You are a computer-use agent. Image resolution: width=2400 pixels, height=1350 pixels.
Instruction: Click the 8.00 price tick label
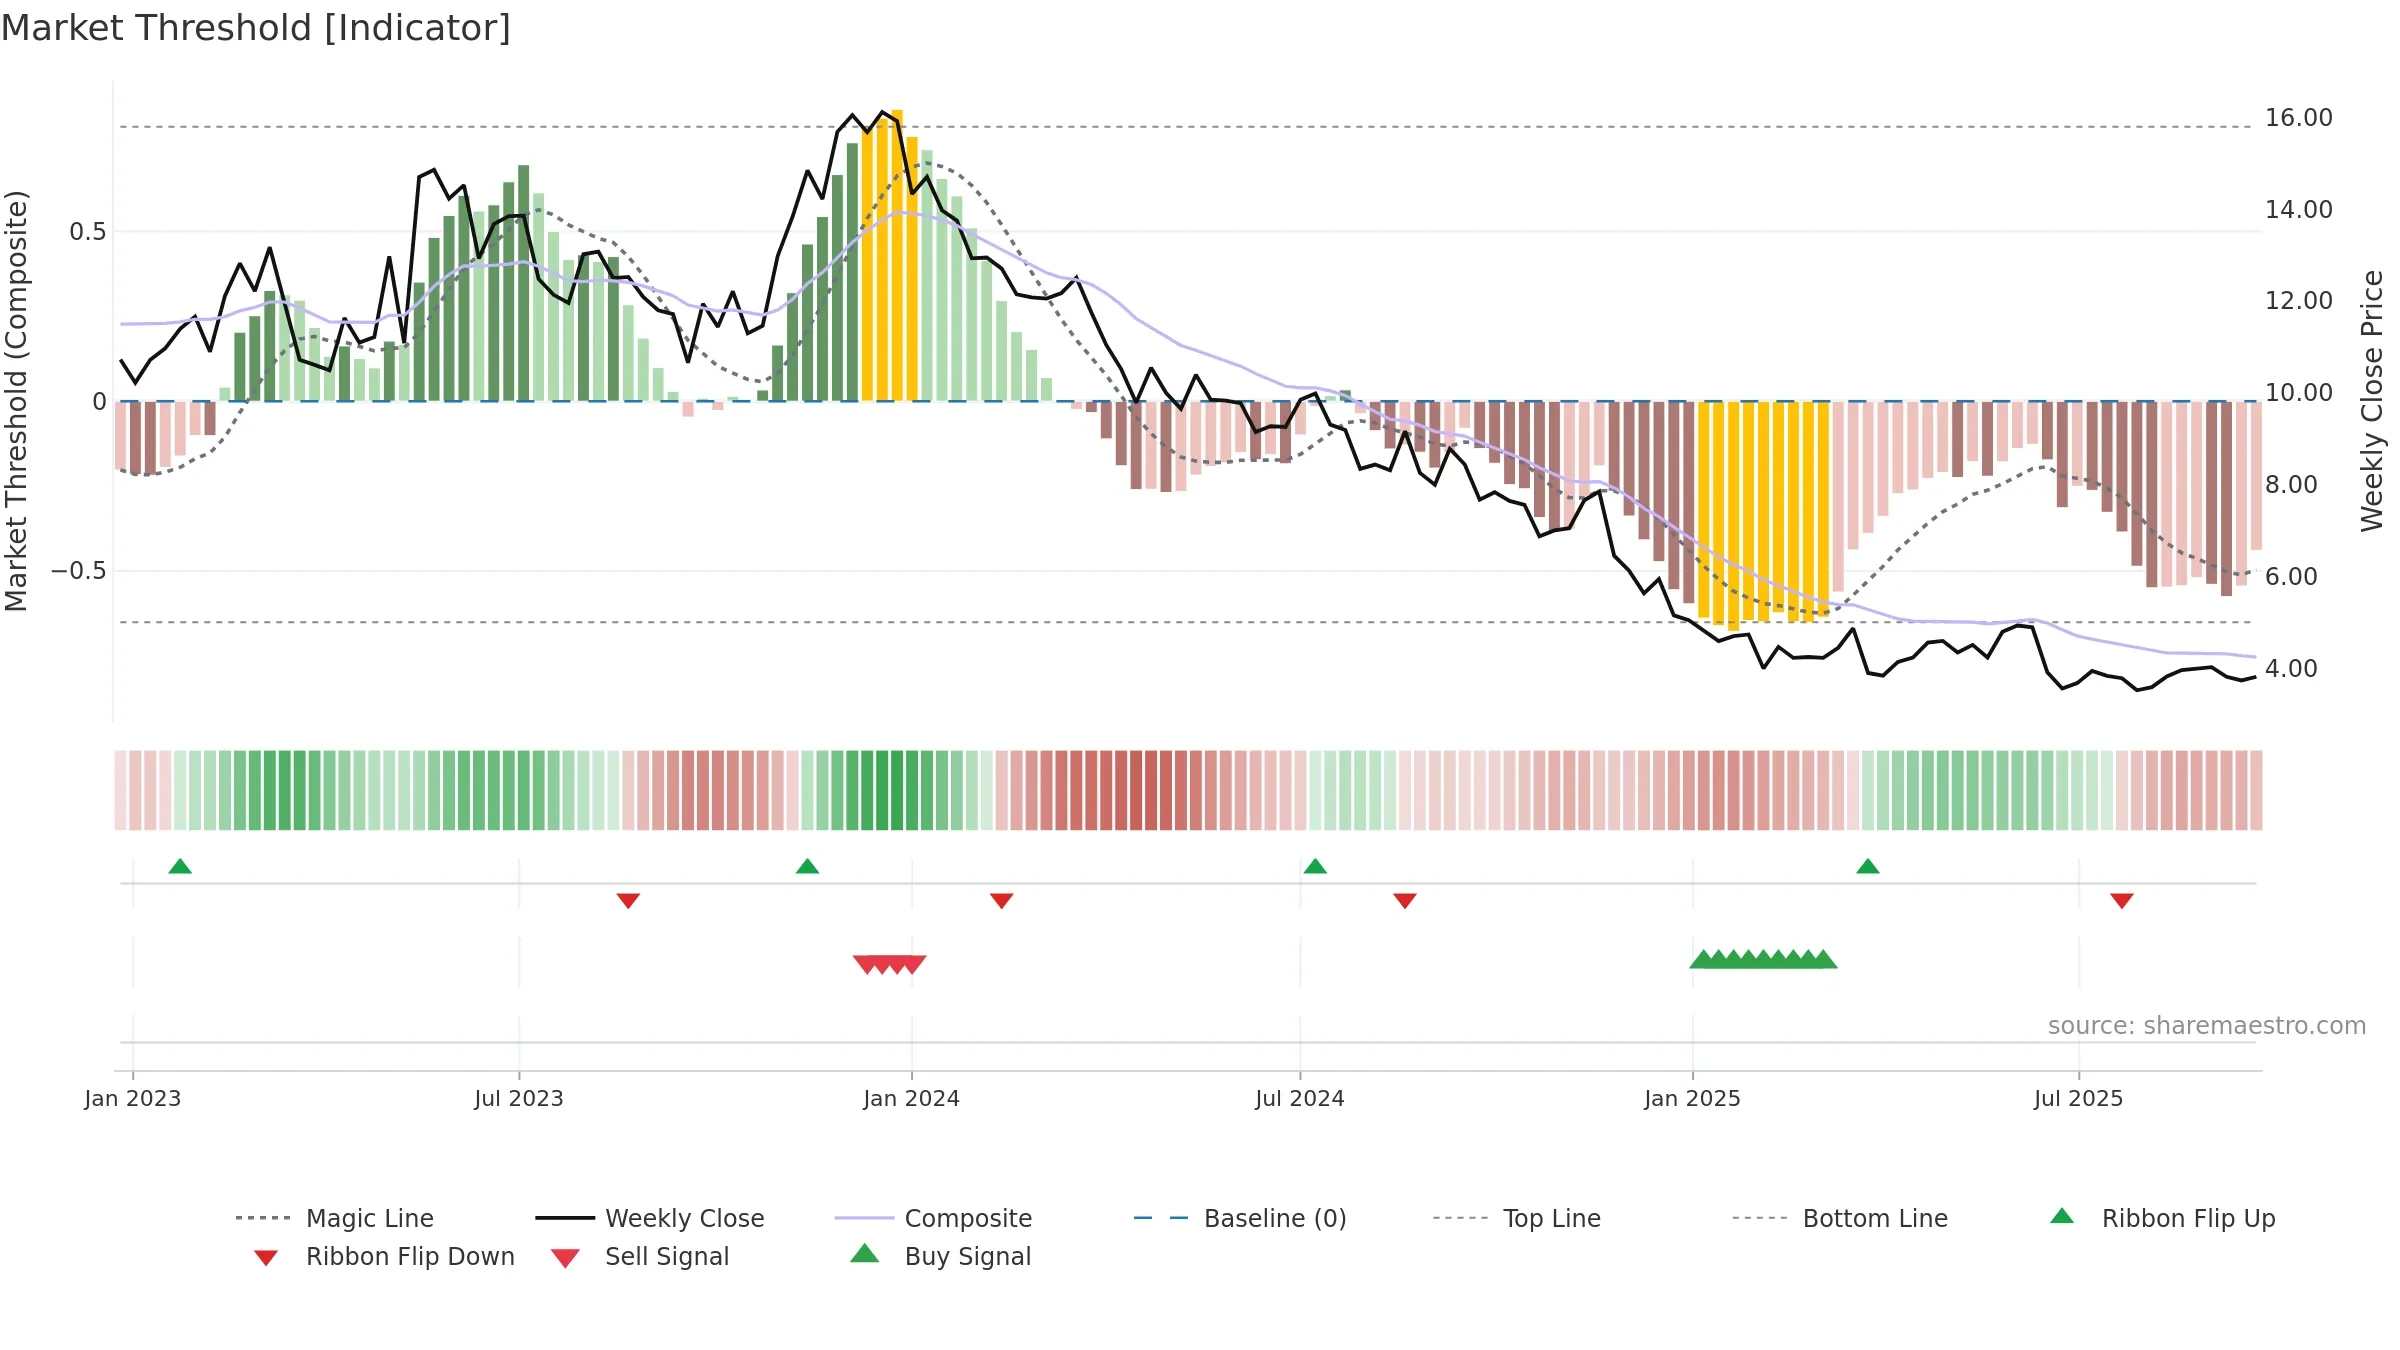pyautogui.click(x=2291, y=485)
